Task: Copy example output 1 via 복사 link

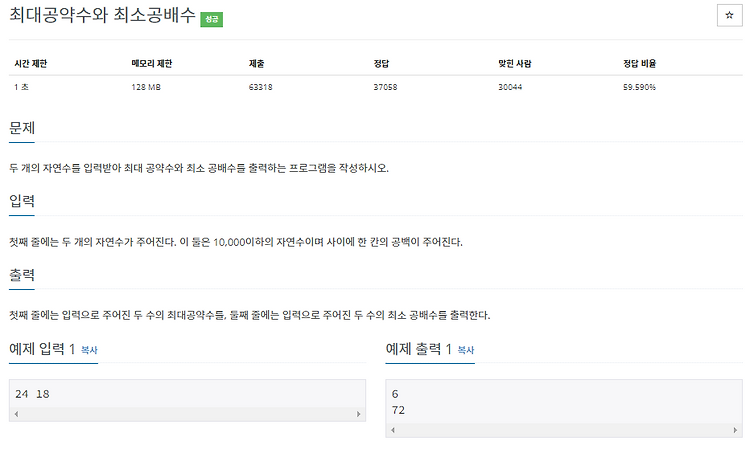Action: [x=465, y=350]
